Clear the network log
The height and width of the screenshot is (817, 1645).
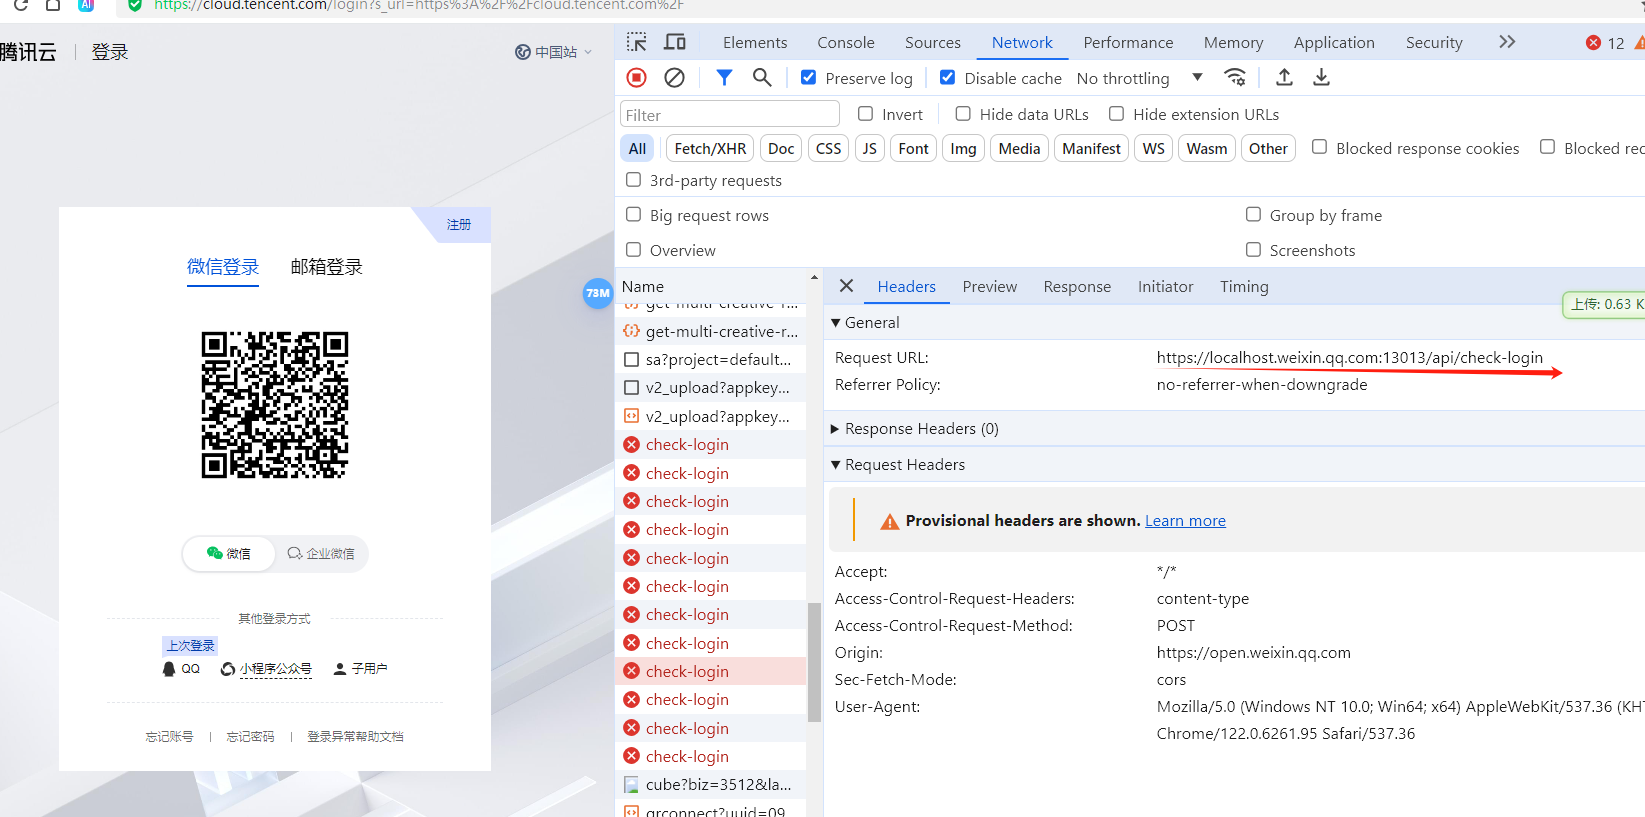click(675, 78)
